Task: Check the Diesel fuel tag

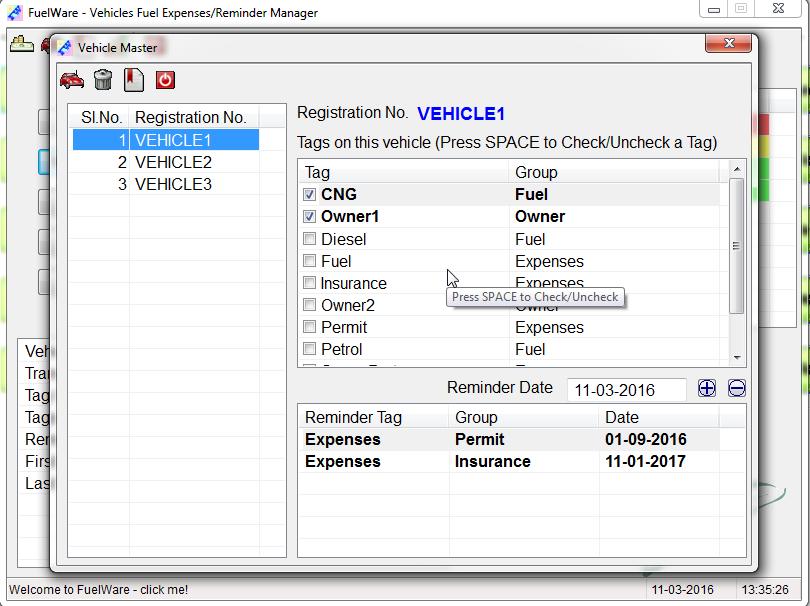Action: point(308,239)
